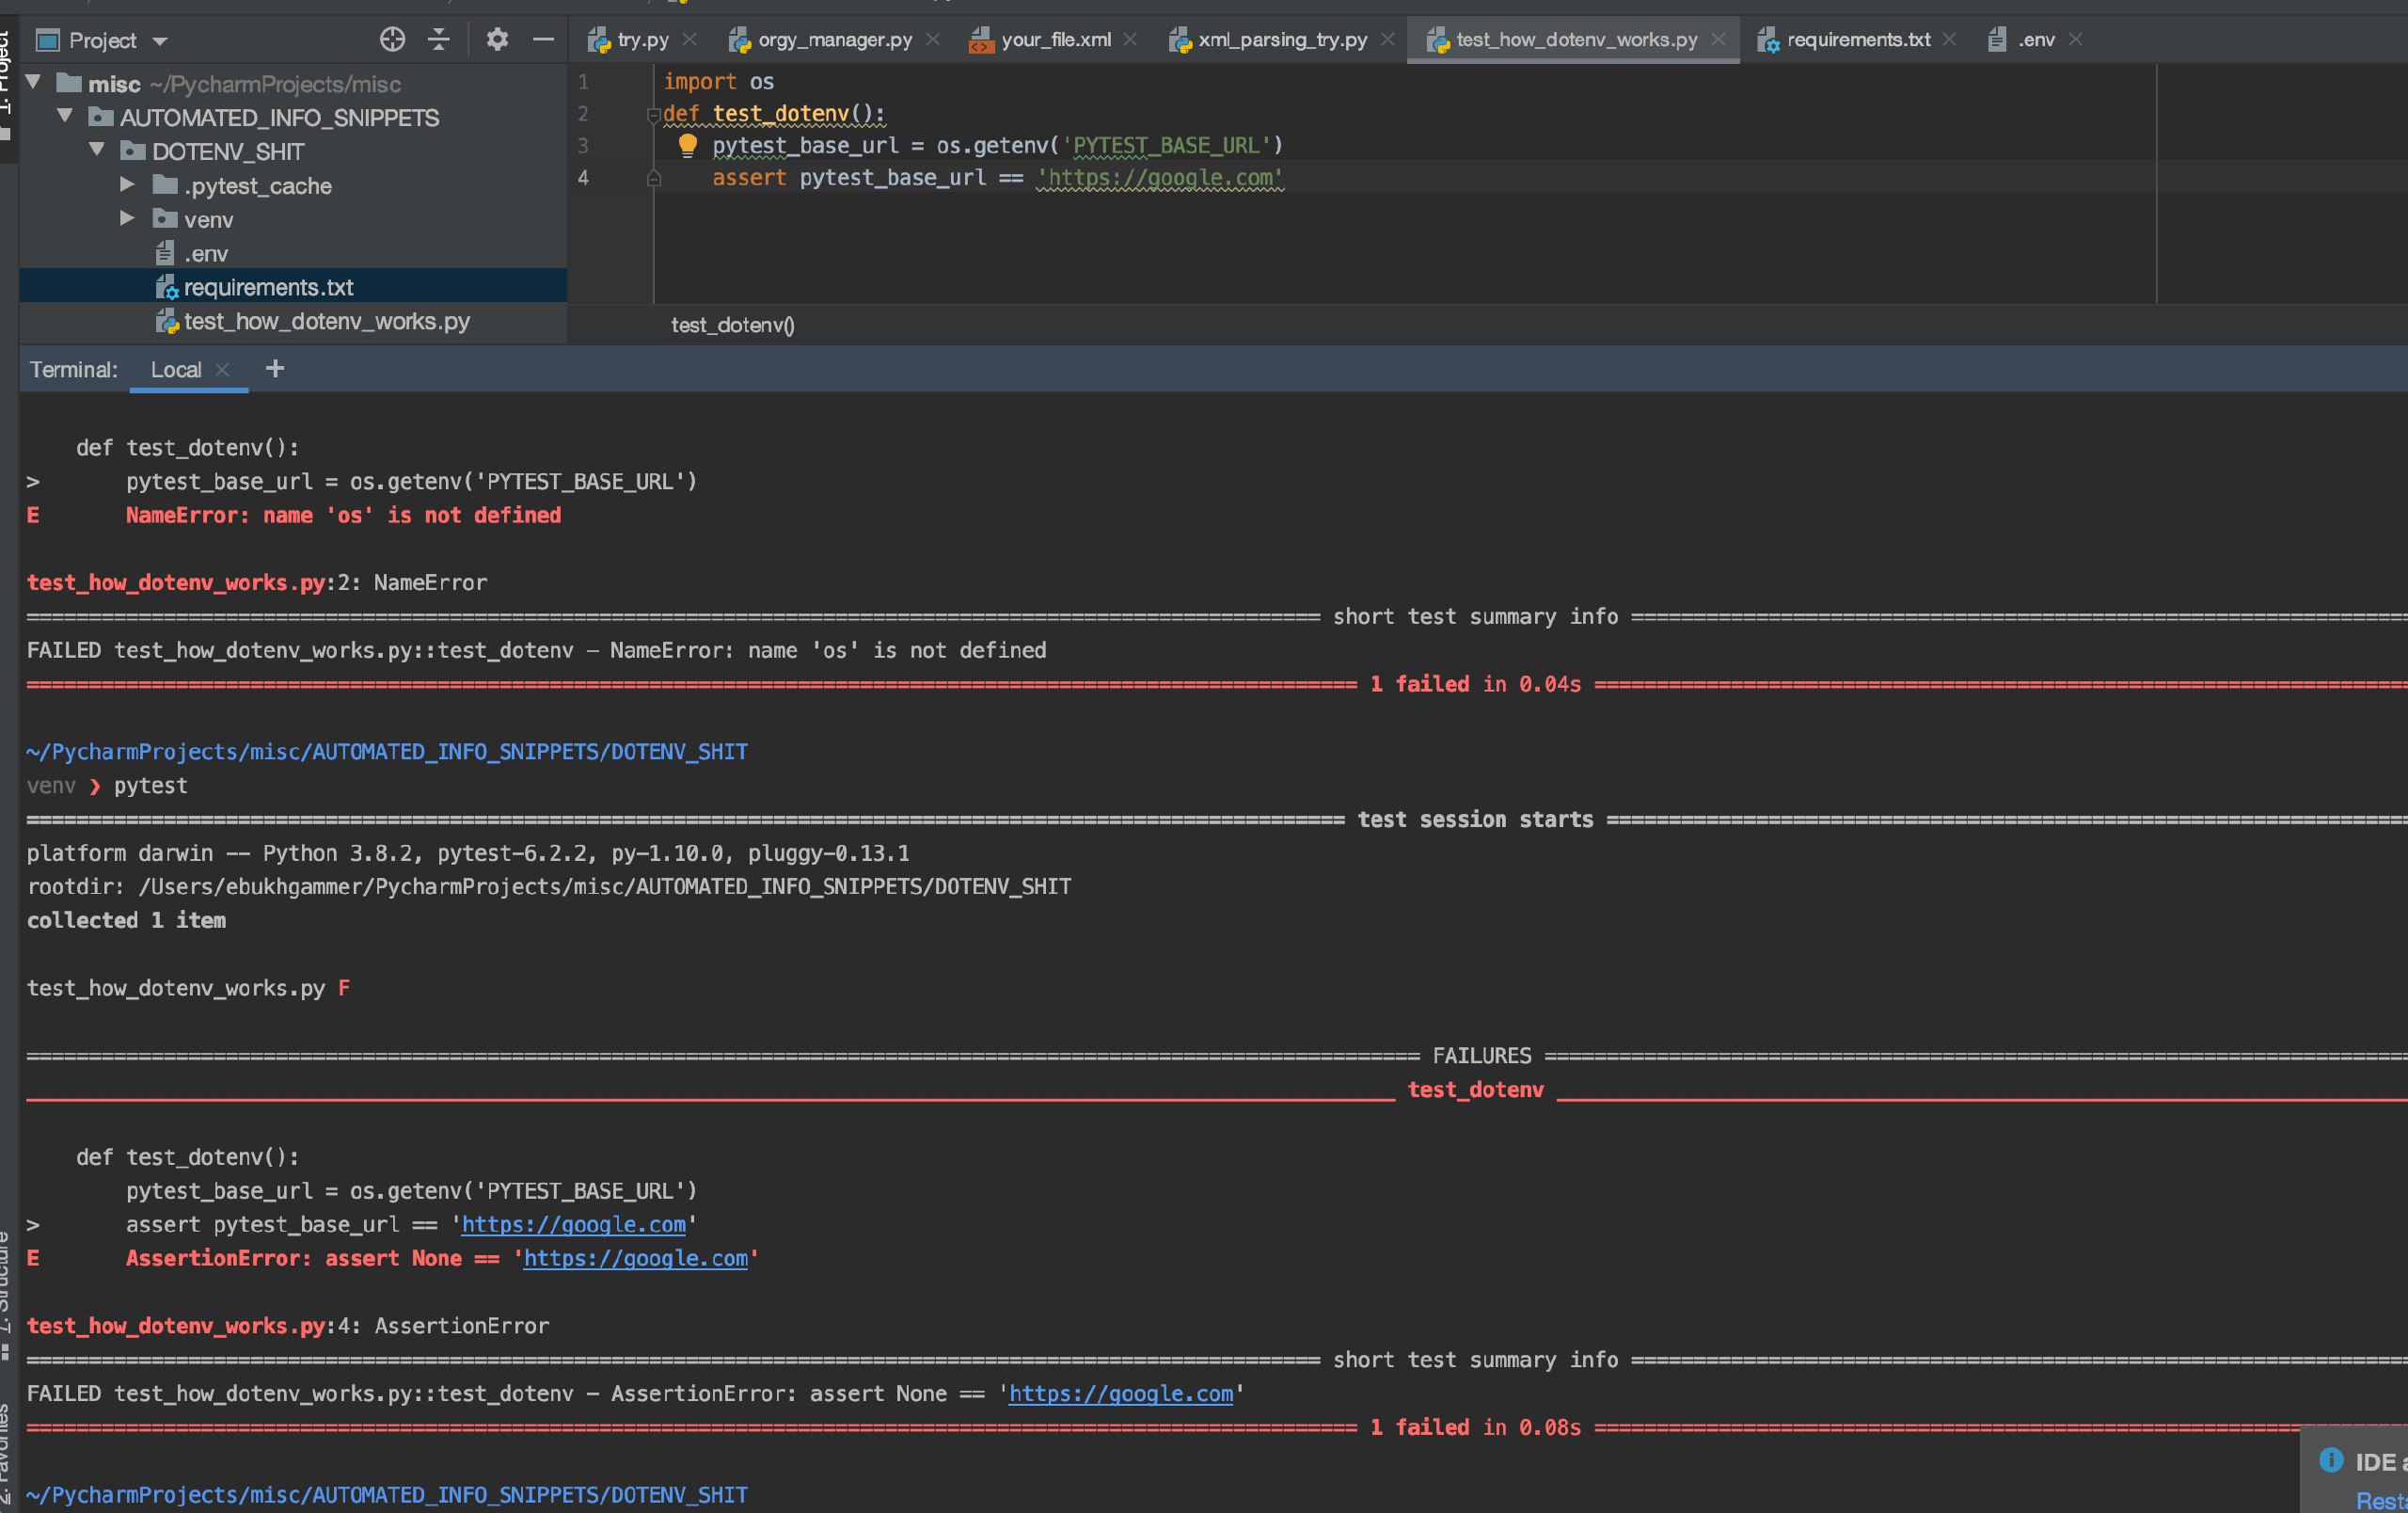Image resolution: width=2408 pixels, height=1513 pixels.
Task: Select .env file in project tree
Action: [205, 254]
